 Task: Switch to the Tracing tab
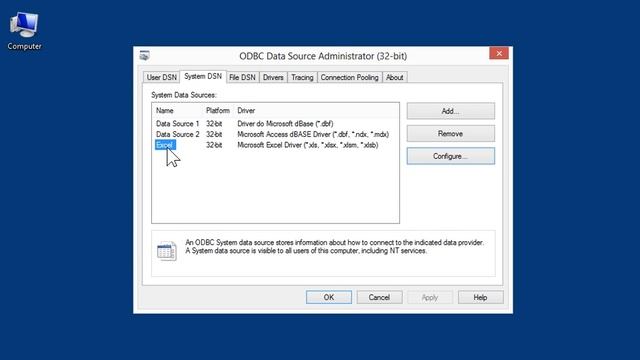302,78
